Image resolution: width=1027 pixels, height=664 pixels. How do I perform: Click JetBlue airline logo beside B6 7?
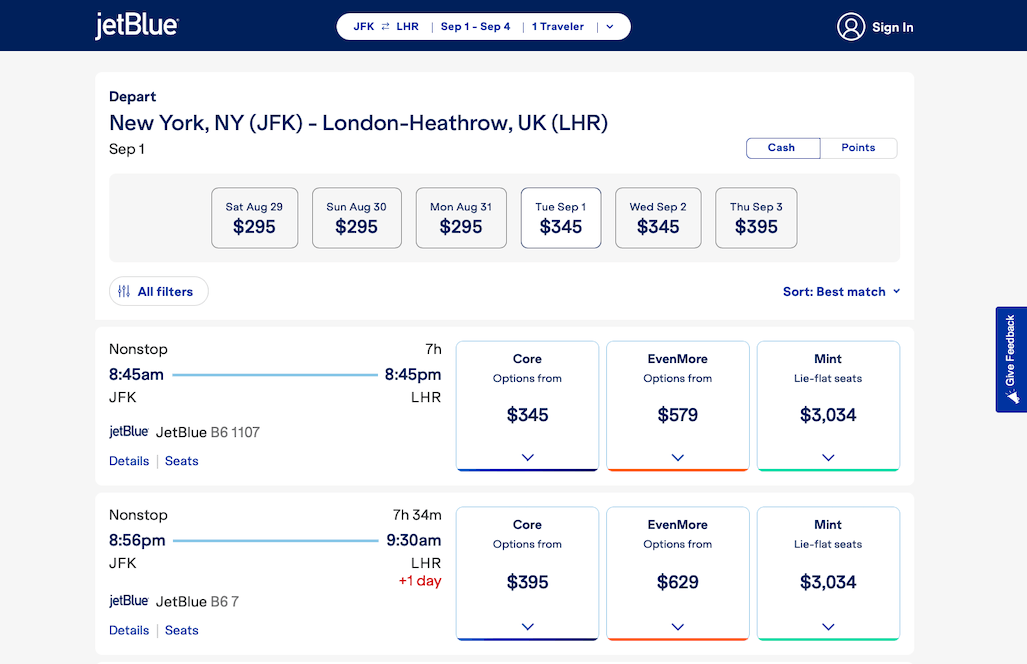click(x=129, y=601)
